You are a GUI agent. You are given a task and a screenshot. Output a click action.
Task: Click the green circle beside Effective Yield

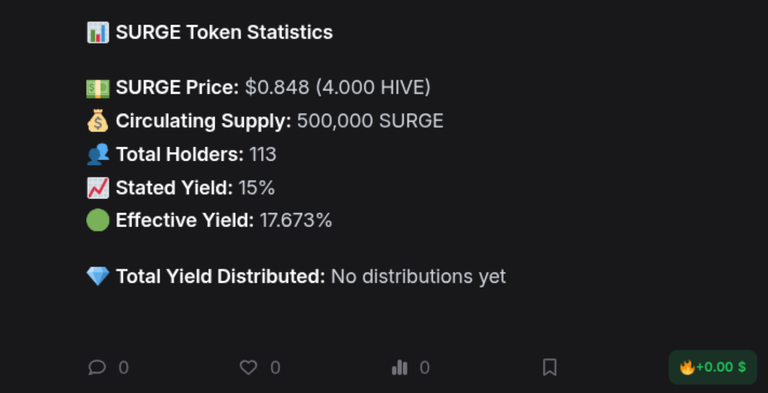coord(98,220)
